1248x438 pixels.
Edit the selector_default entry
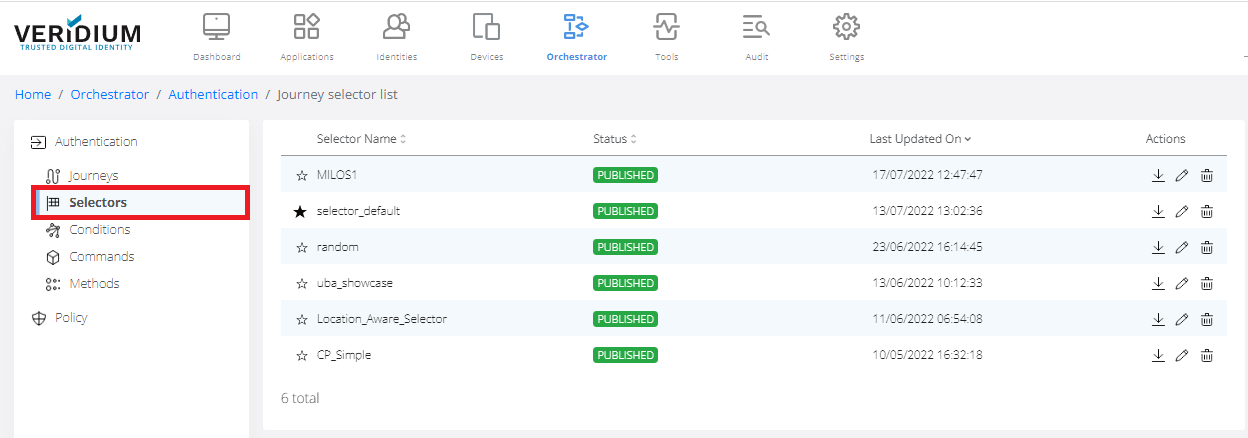click(1182, 211)
